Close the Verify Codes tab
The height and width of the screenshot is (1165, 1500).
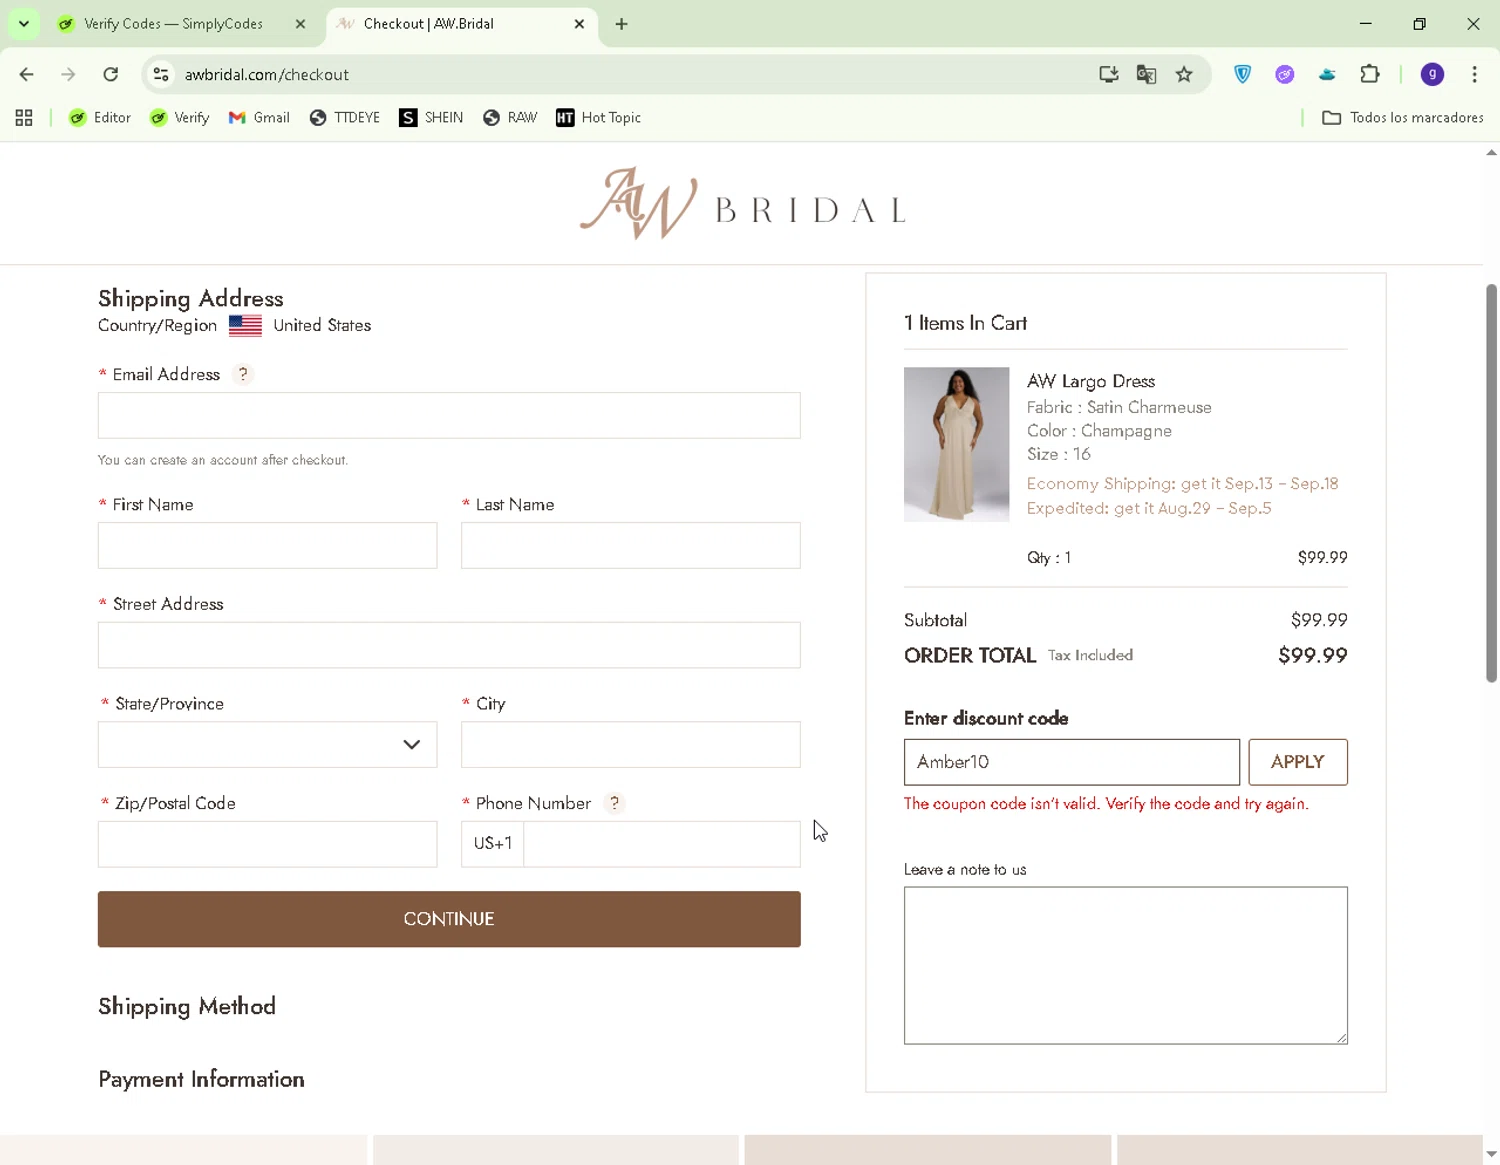tap(300, 24)
